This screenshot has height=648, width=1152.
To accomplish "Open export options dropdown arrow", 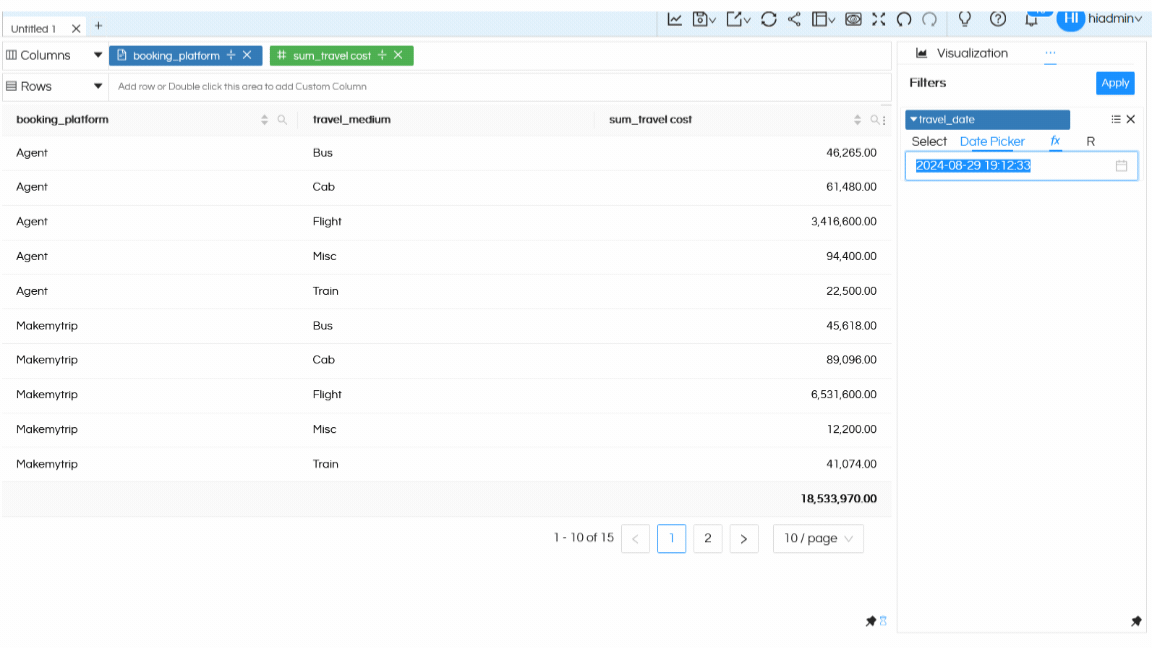I will coord(746,21).
